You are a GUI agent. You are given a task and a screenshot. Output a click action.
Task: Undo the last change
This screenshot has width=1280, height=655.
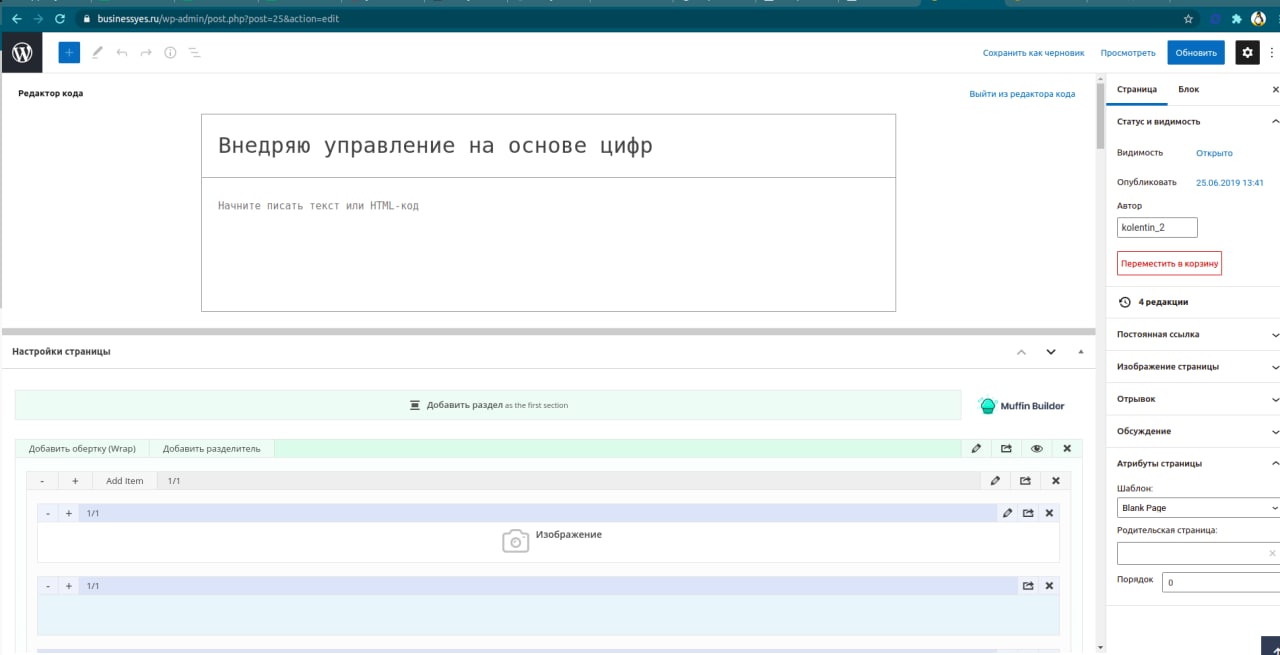coord(122,53)
